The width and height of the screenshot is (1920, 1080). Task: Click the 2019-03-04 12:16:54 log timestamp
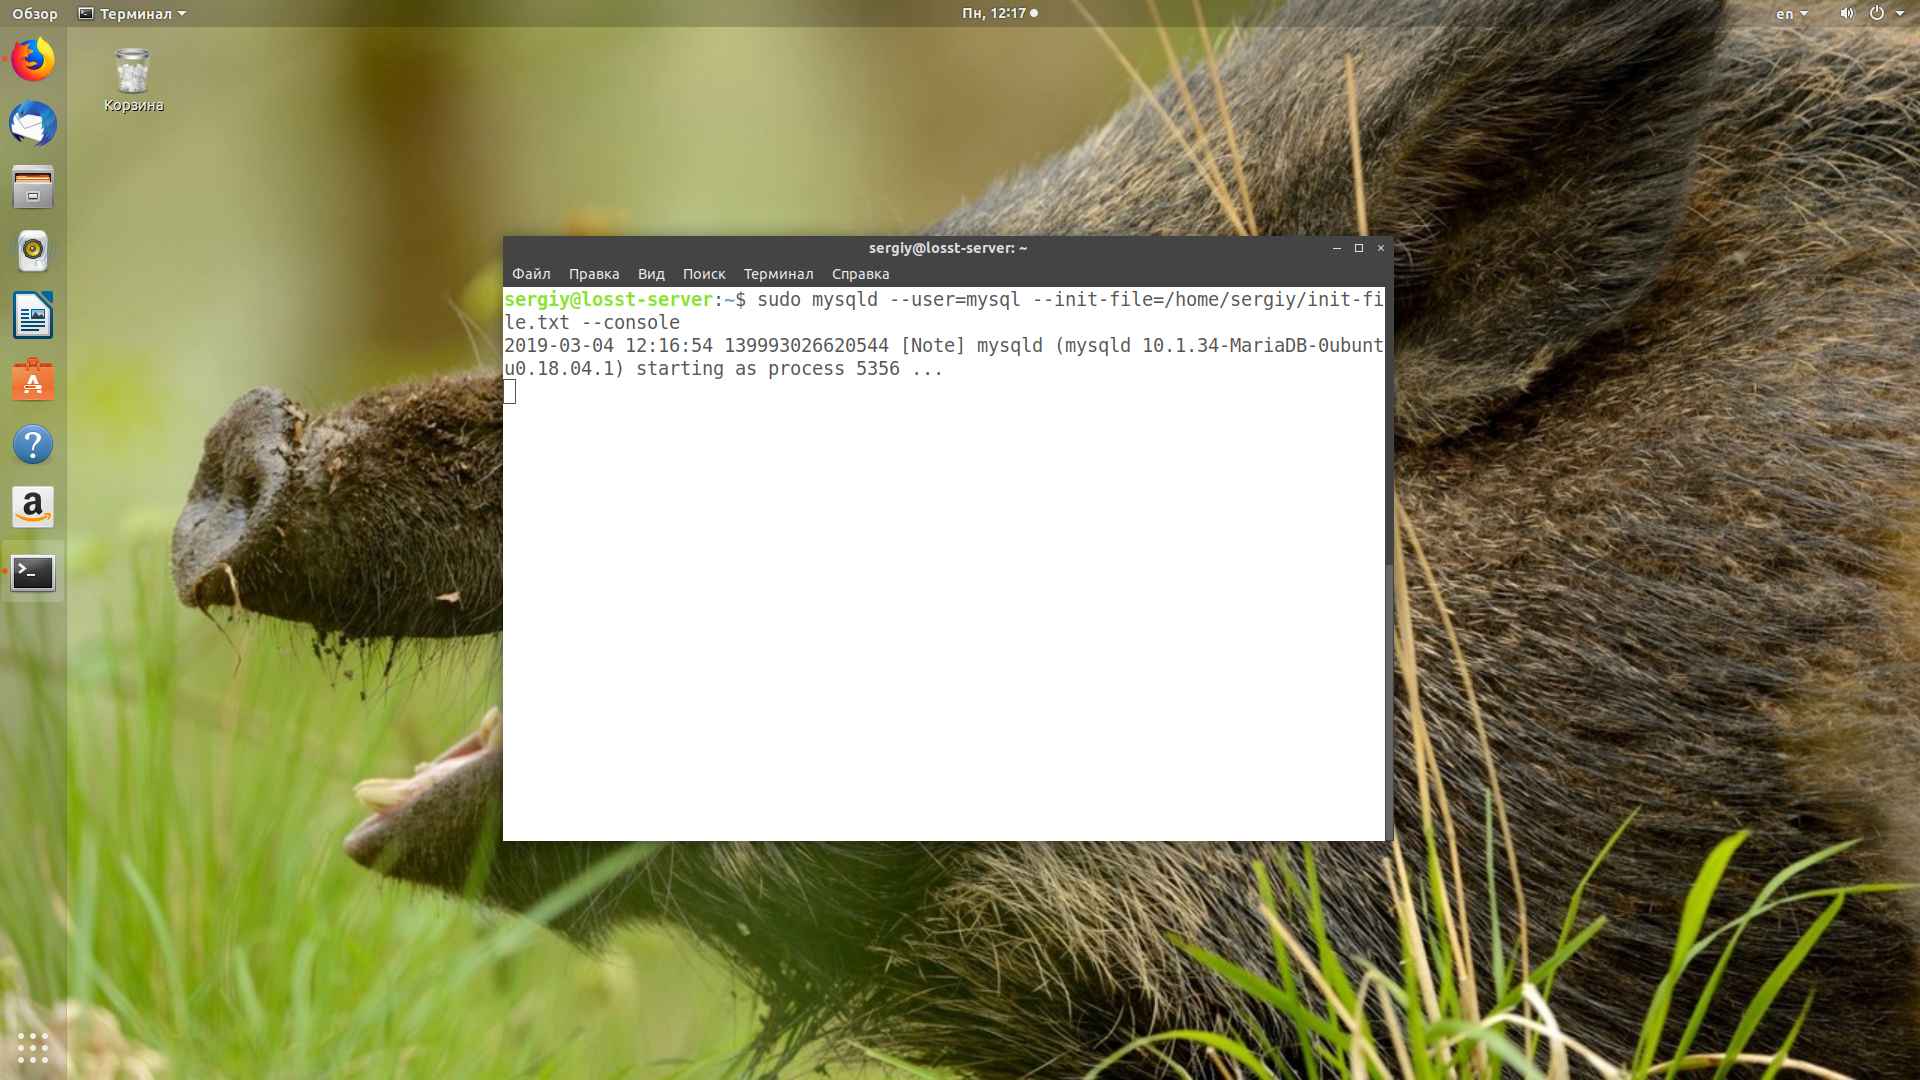608,345
